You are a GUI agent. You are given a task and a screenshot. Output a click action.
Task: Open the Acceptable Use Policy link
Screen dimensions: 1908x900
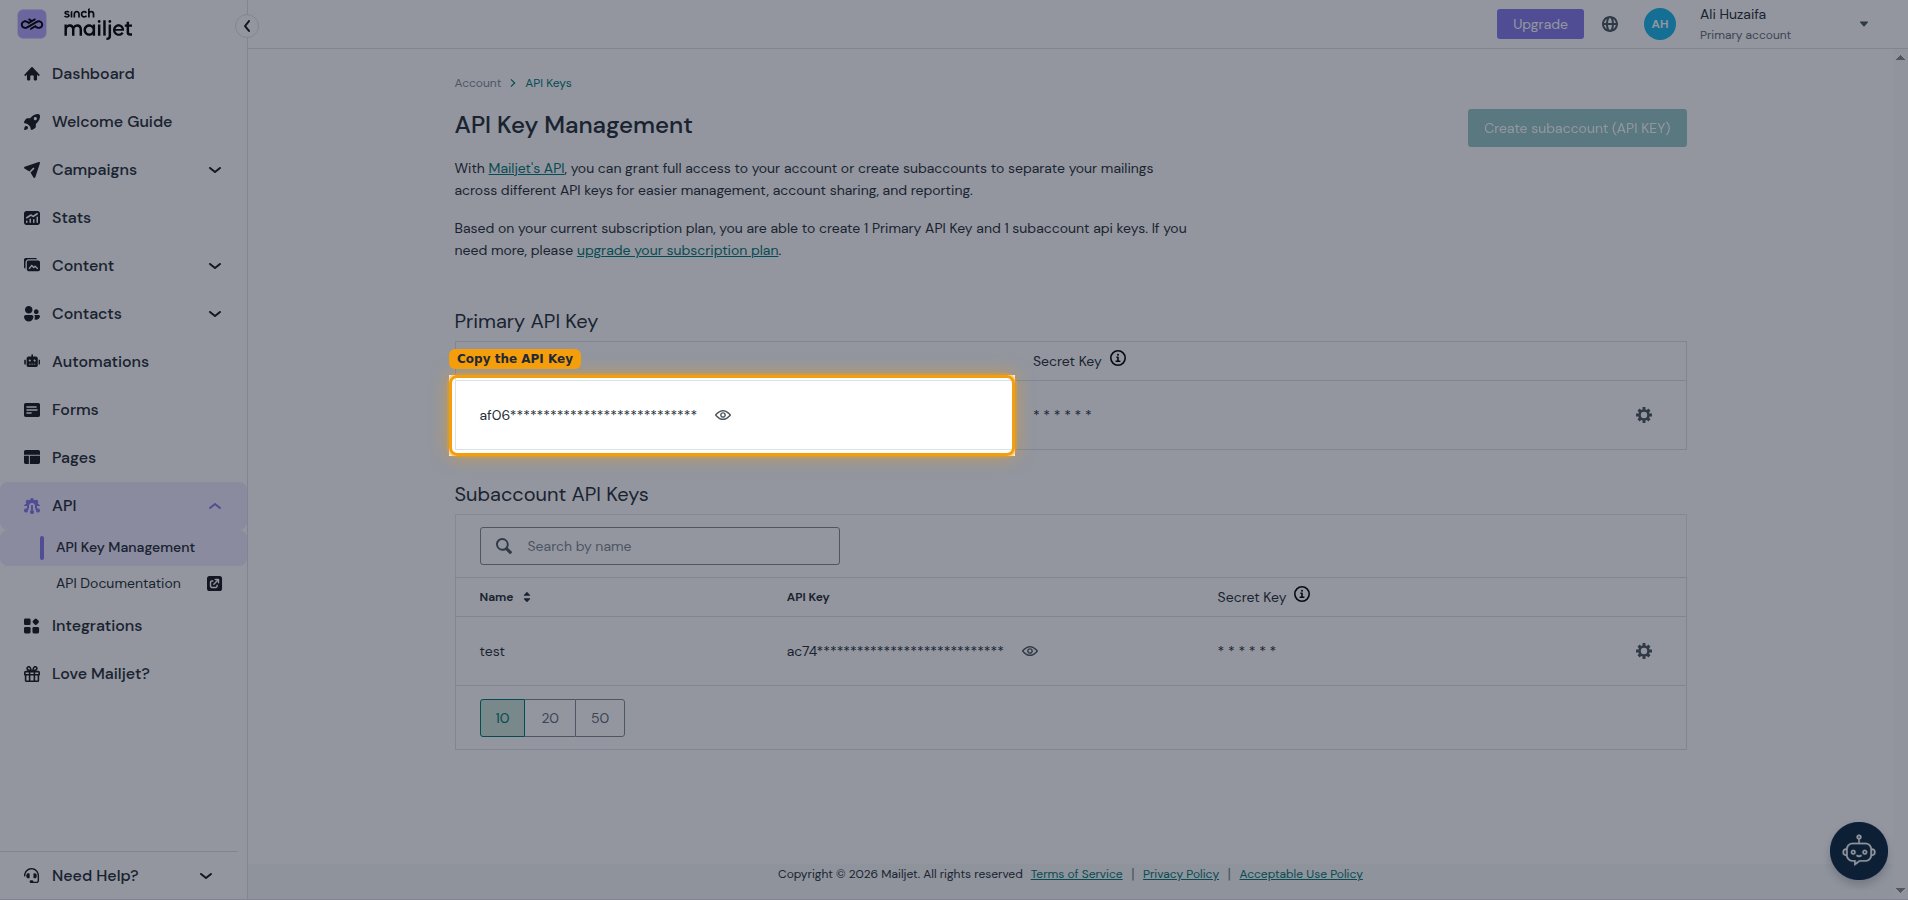[x=1301, y=874]
